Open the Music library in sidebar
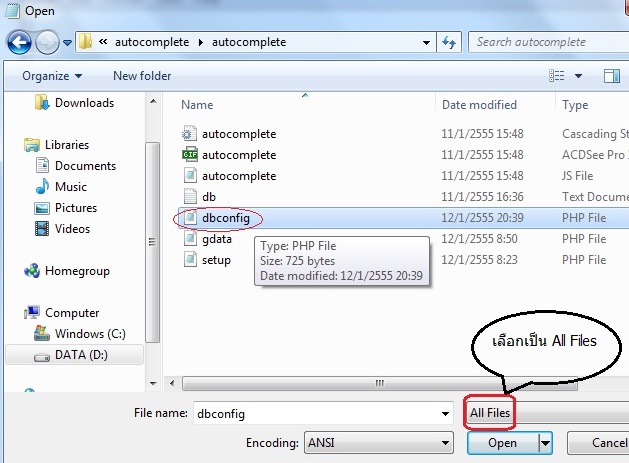The height and width of the screenshot is (463, 629). 70,187
